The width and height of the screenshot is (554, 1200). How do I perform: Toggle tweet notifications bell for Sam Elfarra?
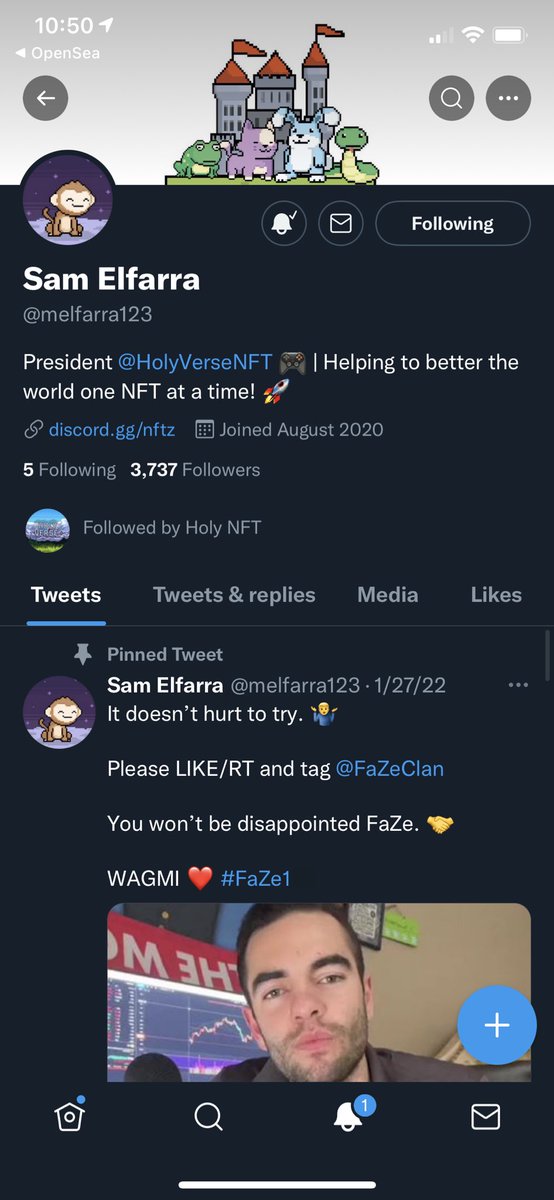point(284,224)
